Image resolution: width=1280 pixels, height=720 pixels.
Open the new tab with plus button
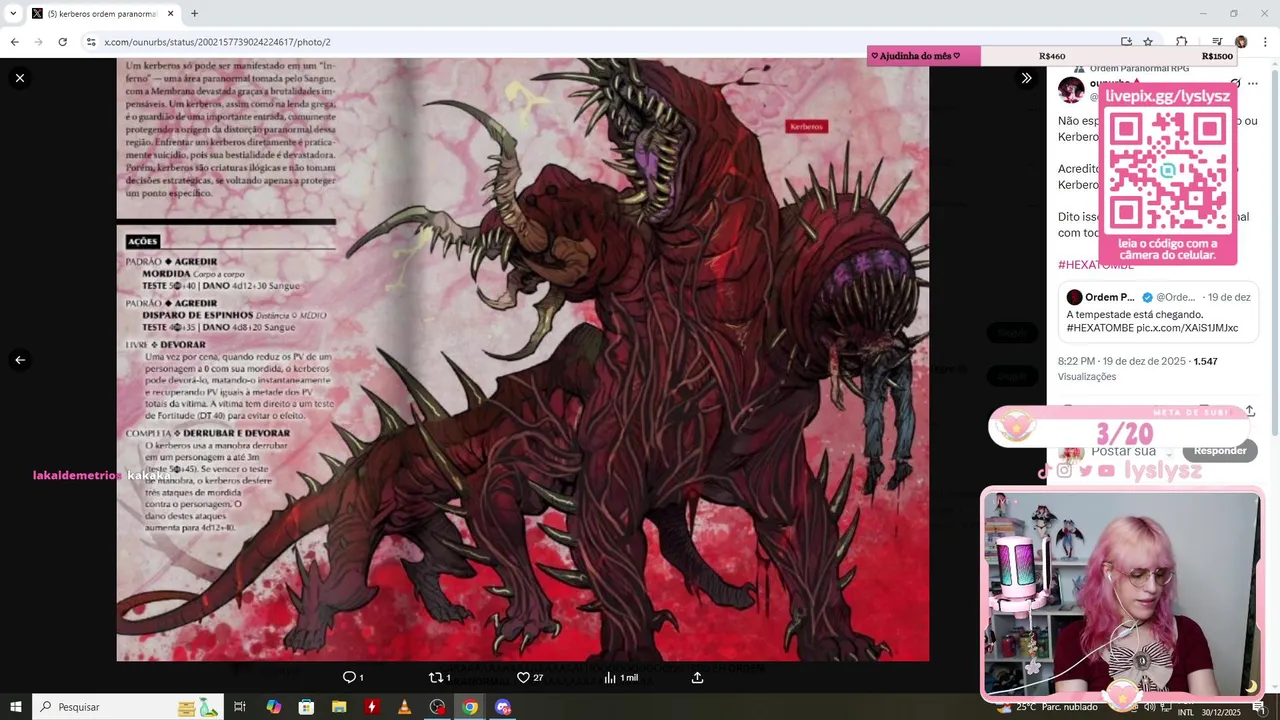pyautogui.click(x=194, y=13)
